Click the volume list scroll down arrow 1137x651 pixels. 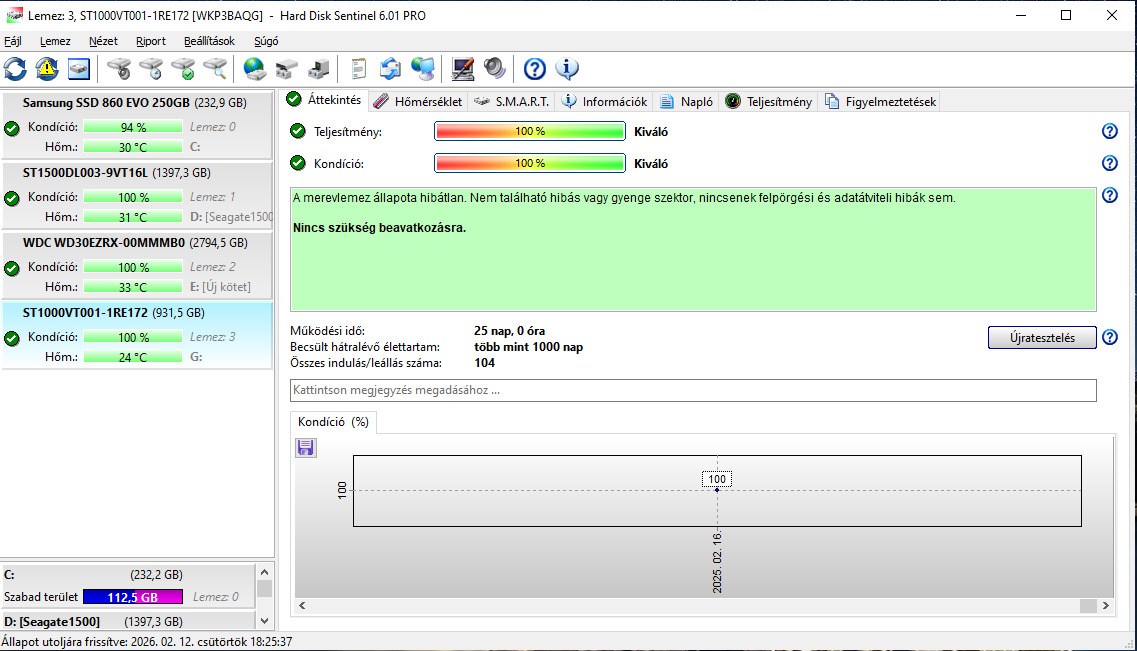pyautogui.click(x=264, y=621)
